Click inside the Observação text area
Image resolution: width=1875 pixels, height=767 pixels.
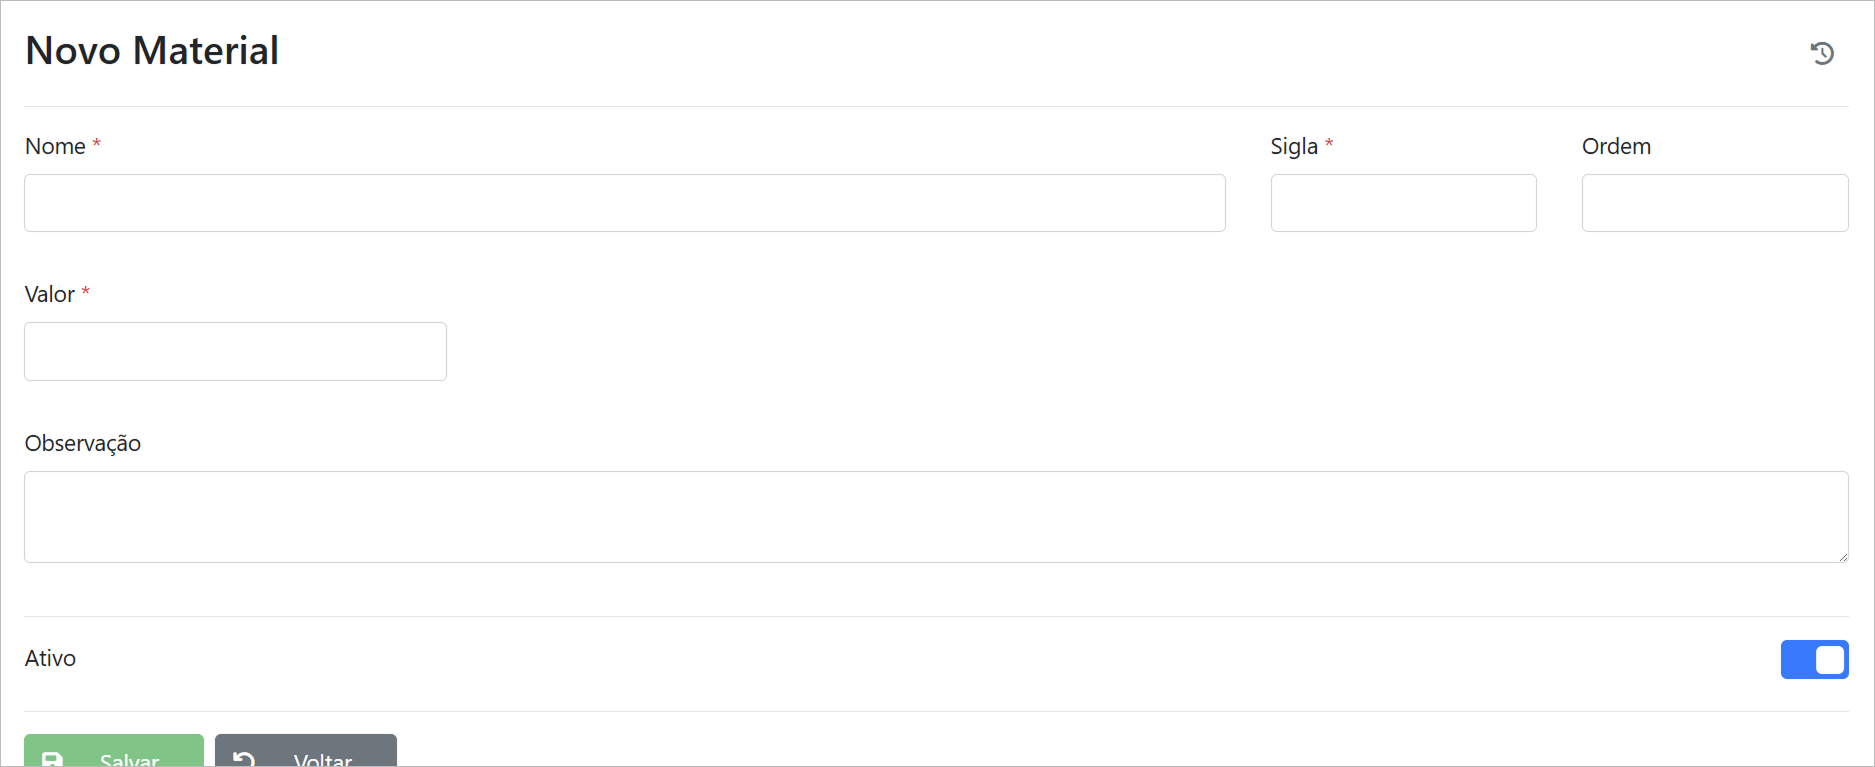click(935, 516)
